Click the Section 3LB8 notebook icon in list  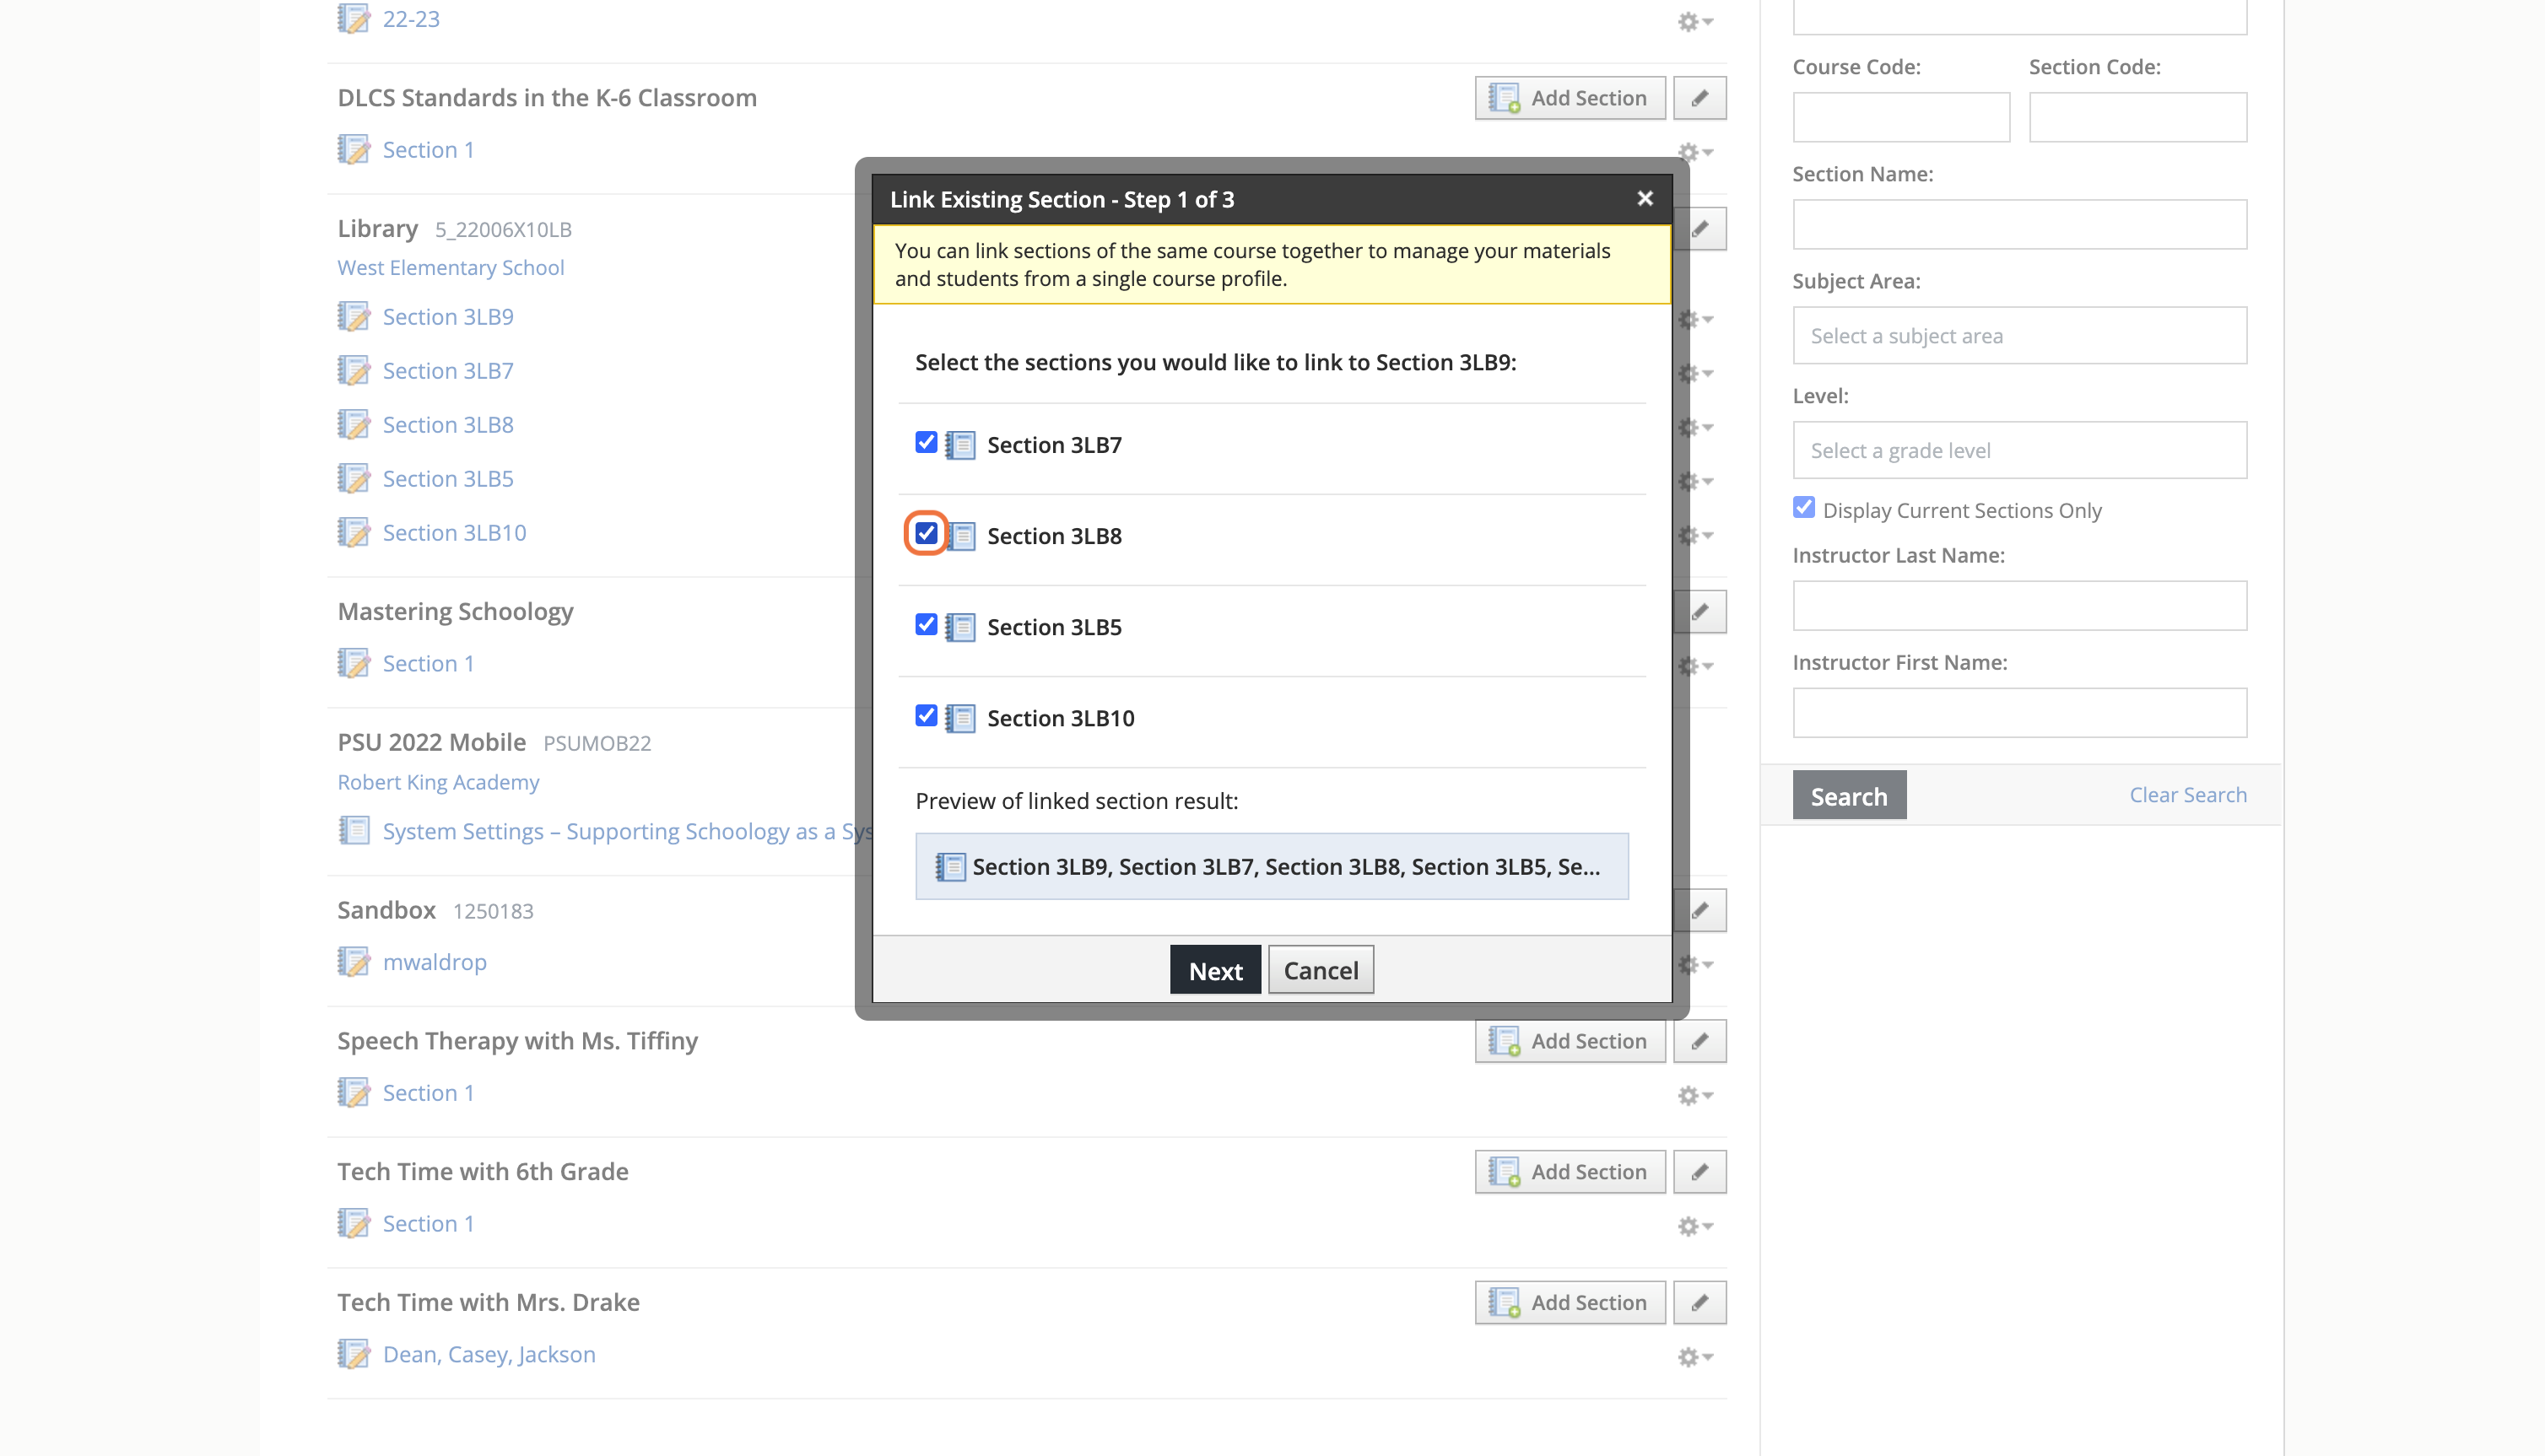pos(353,424)
